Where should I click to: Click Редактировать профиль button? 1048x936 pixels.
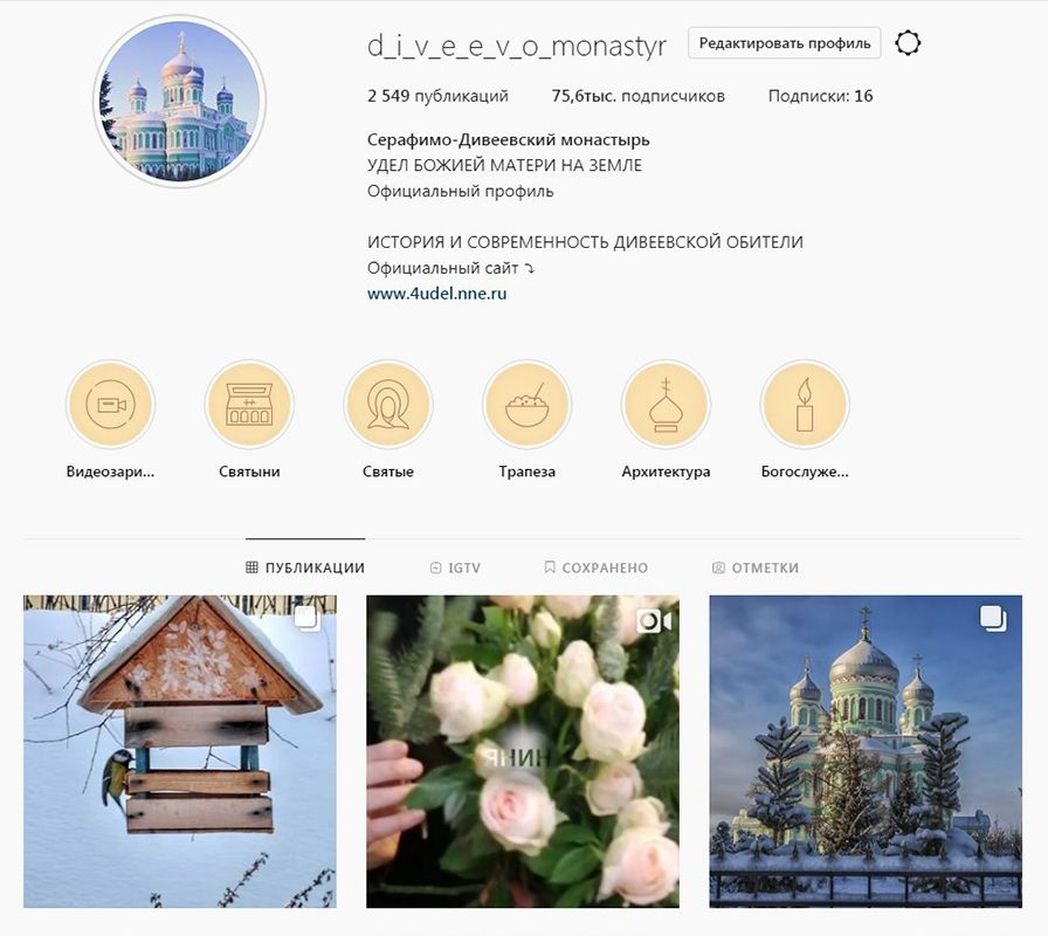coord(785,43)
